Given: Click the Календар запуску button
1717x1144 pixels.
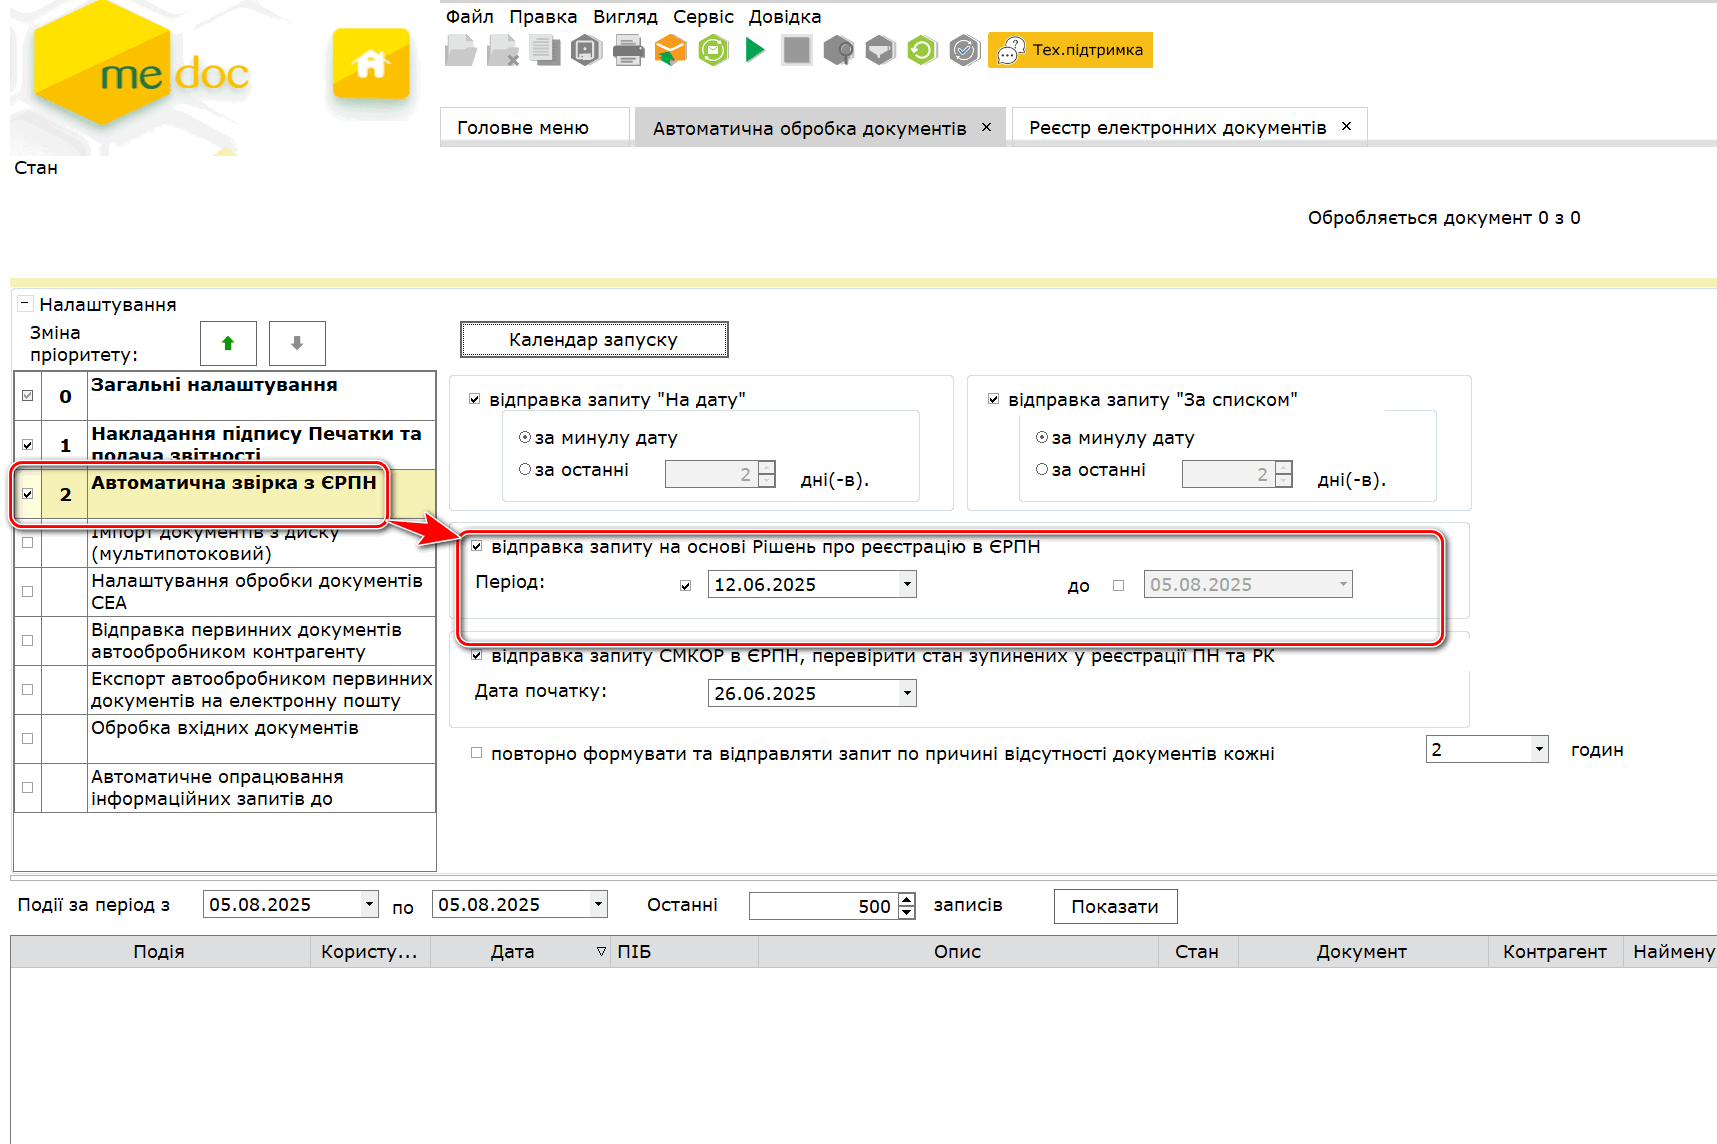Looking at the screenshot, I should [594, 339].
